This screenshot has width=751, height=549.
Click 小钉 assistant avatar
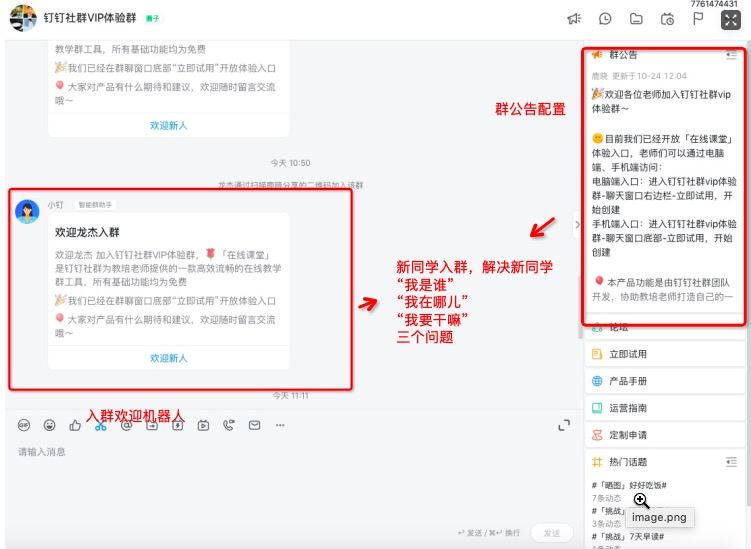(x=27, y=212)
